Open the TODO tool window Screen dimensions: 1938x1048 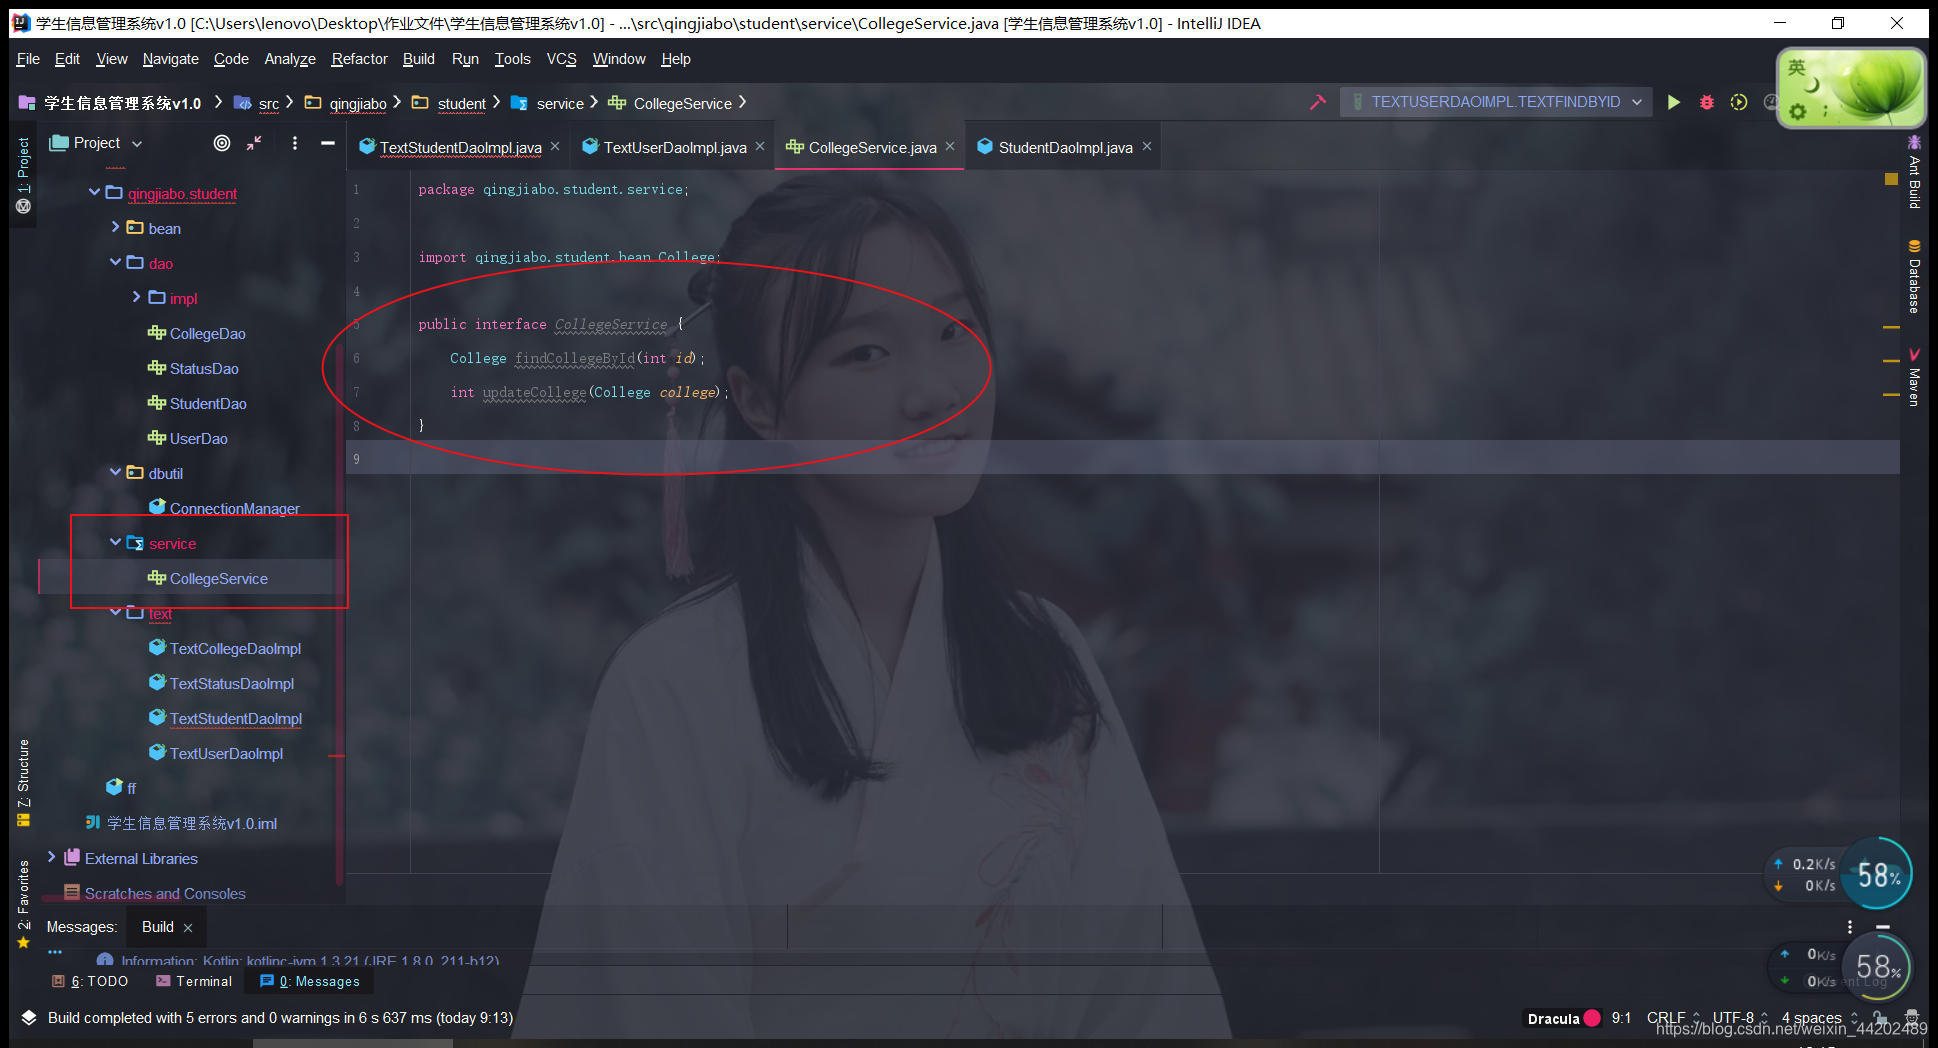90,981
